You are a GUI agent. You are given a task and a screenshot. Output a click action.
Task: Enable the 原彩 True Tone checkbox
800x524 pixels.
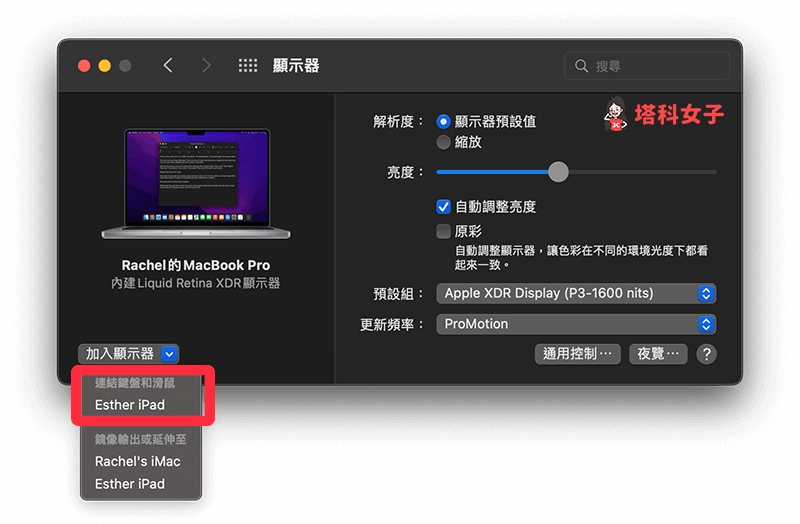coord(443,231)
